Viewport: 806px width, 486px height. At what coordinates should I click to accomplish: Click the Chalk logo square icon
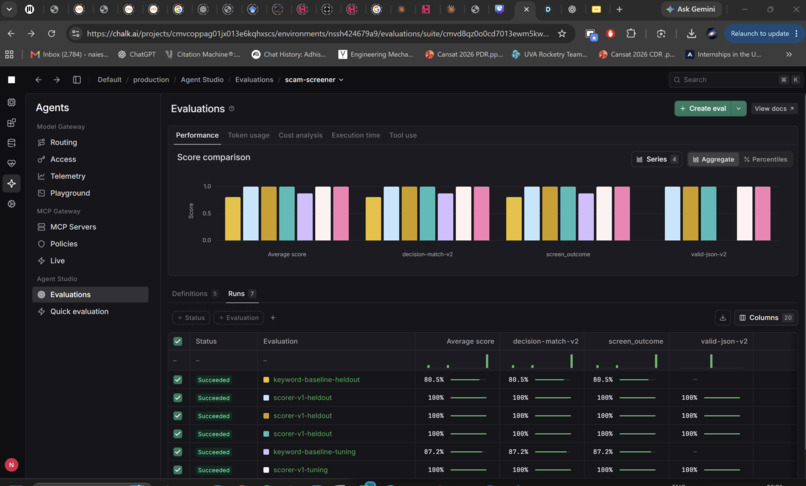coord(11,80)
